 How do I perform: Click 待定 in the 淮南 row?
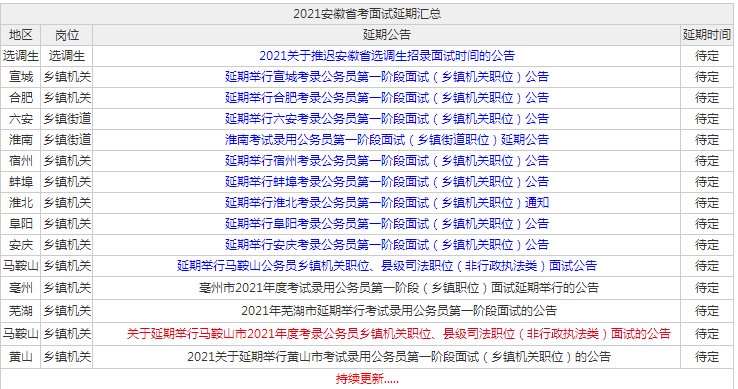click(706, 139)
